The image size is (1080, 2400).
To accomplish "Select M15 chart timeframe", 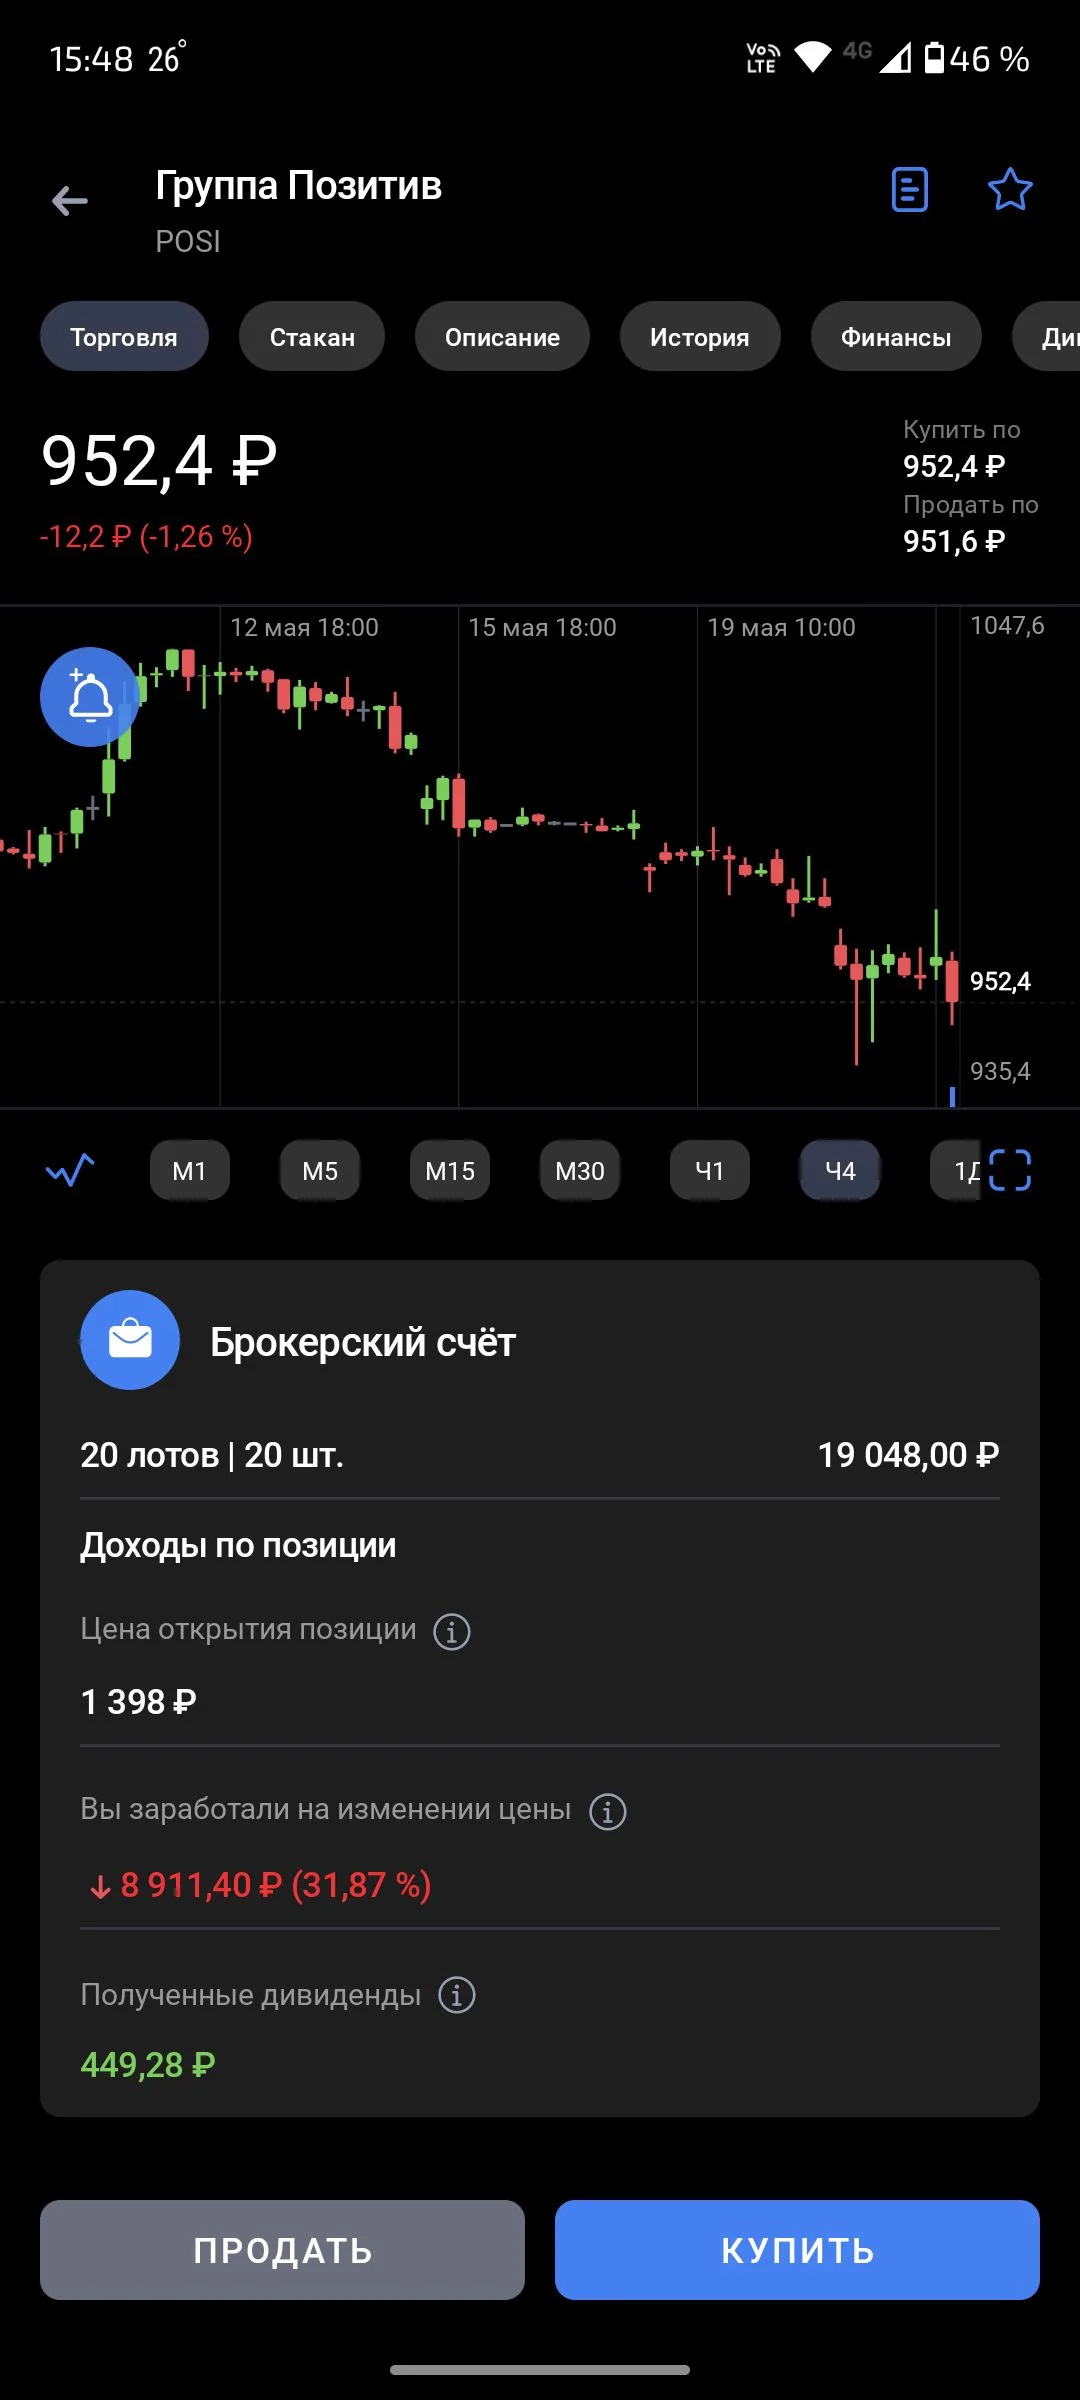I will (450, 1170).
